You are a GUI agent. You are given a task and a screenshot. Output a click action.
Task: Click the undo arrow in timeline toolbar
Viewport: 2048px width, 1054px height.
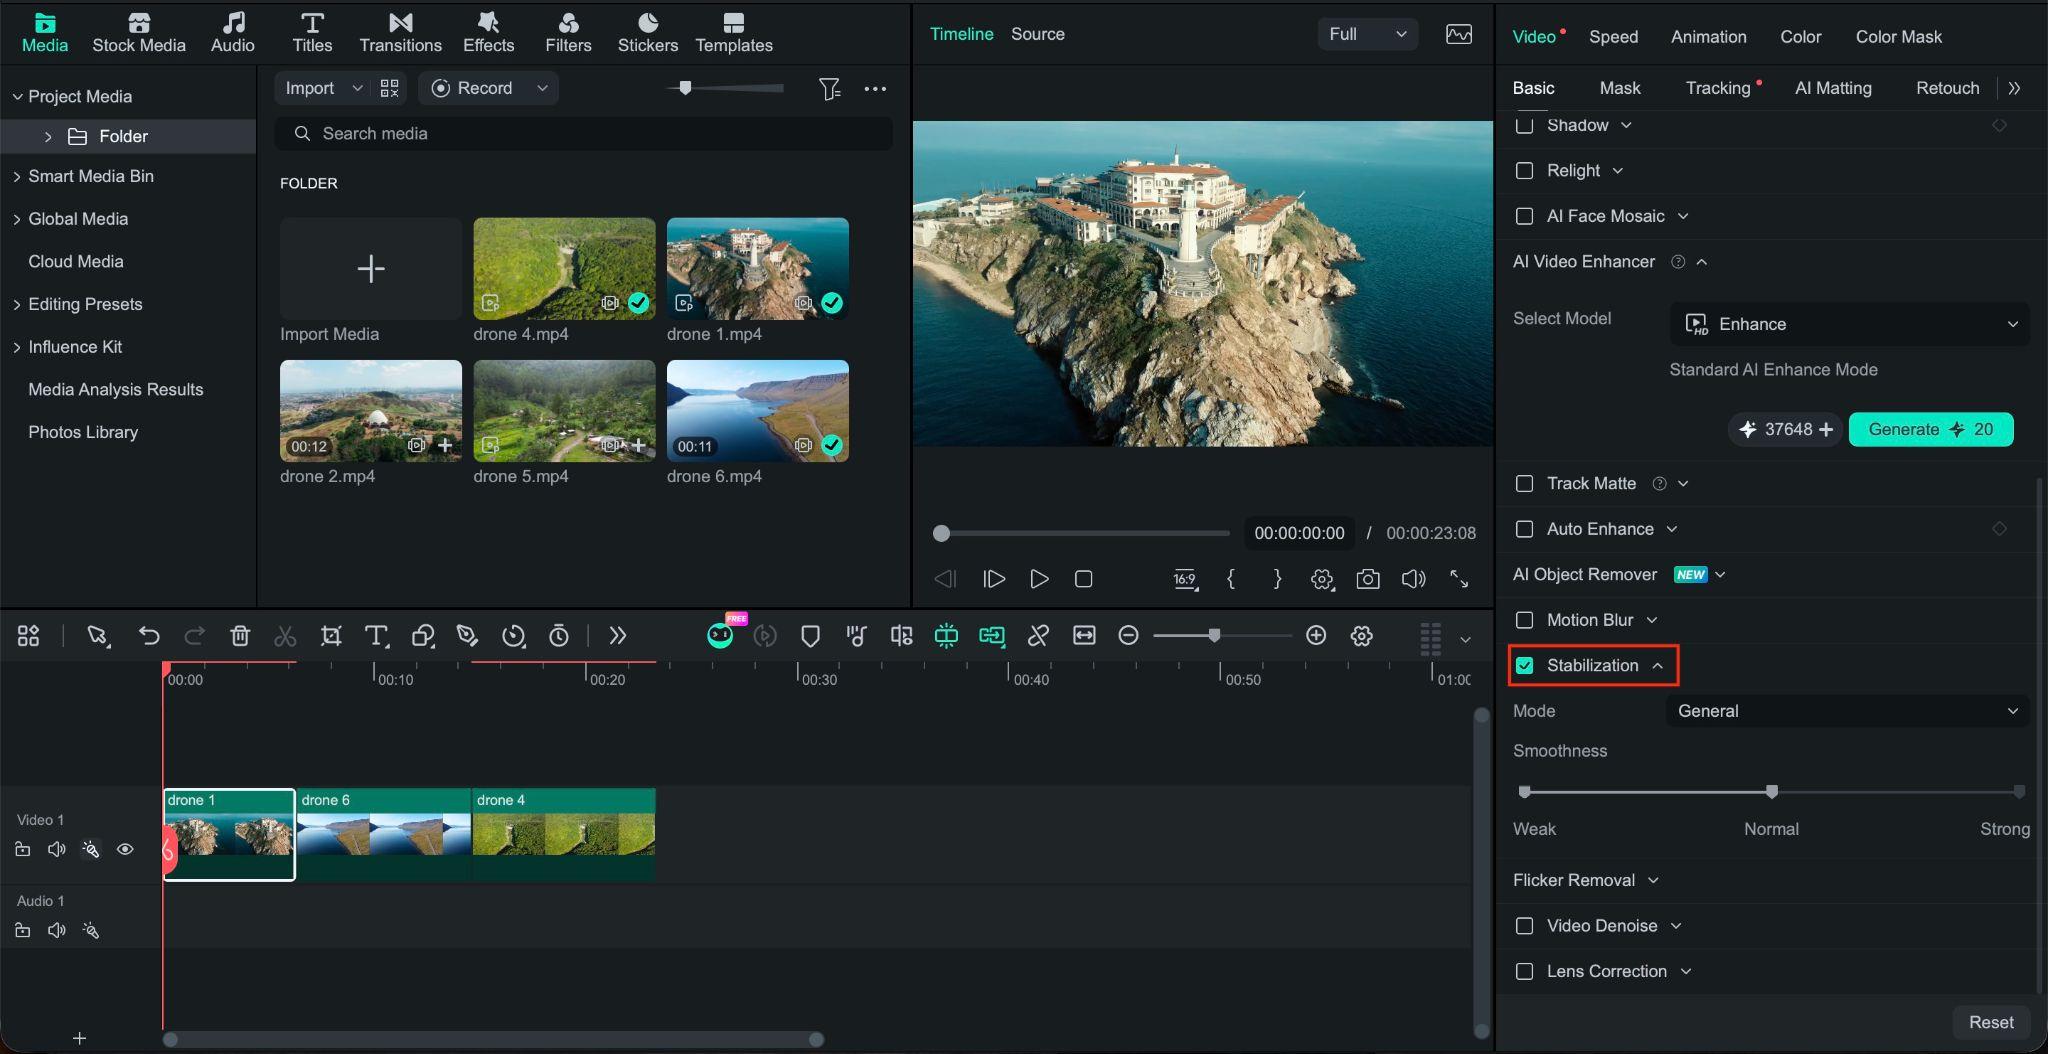pos(148,635)
